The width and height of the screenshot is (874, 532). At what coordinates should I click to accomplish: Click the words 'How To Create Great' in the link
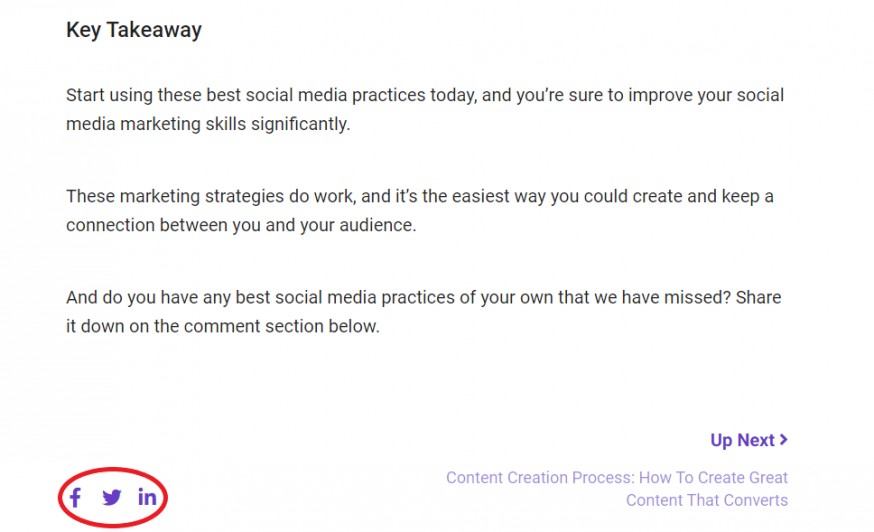pyautogui.click(x=713, y=477)
